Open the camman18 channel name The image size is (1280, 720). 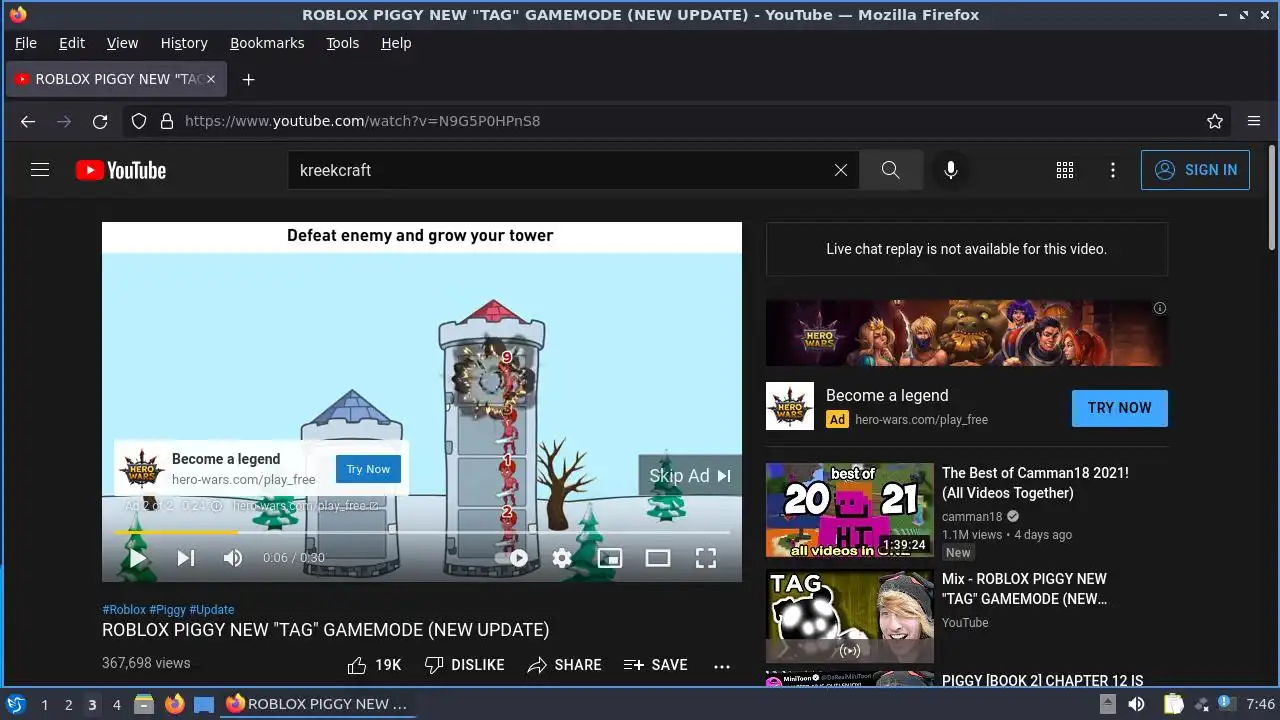pos(972,517)
